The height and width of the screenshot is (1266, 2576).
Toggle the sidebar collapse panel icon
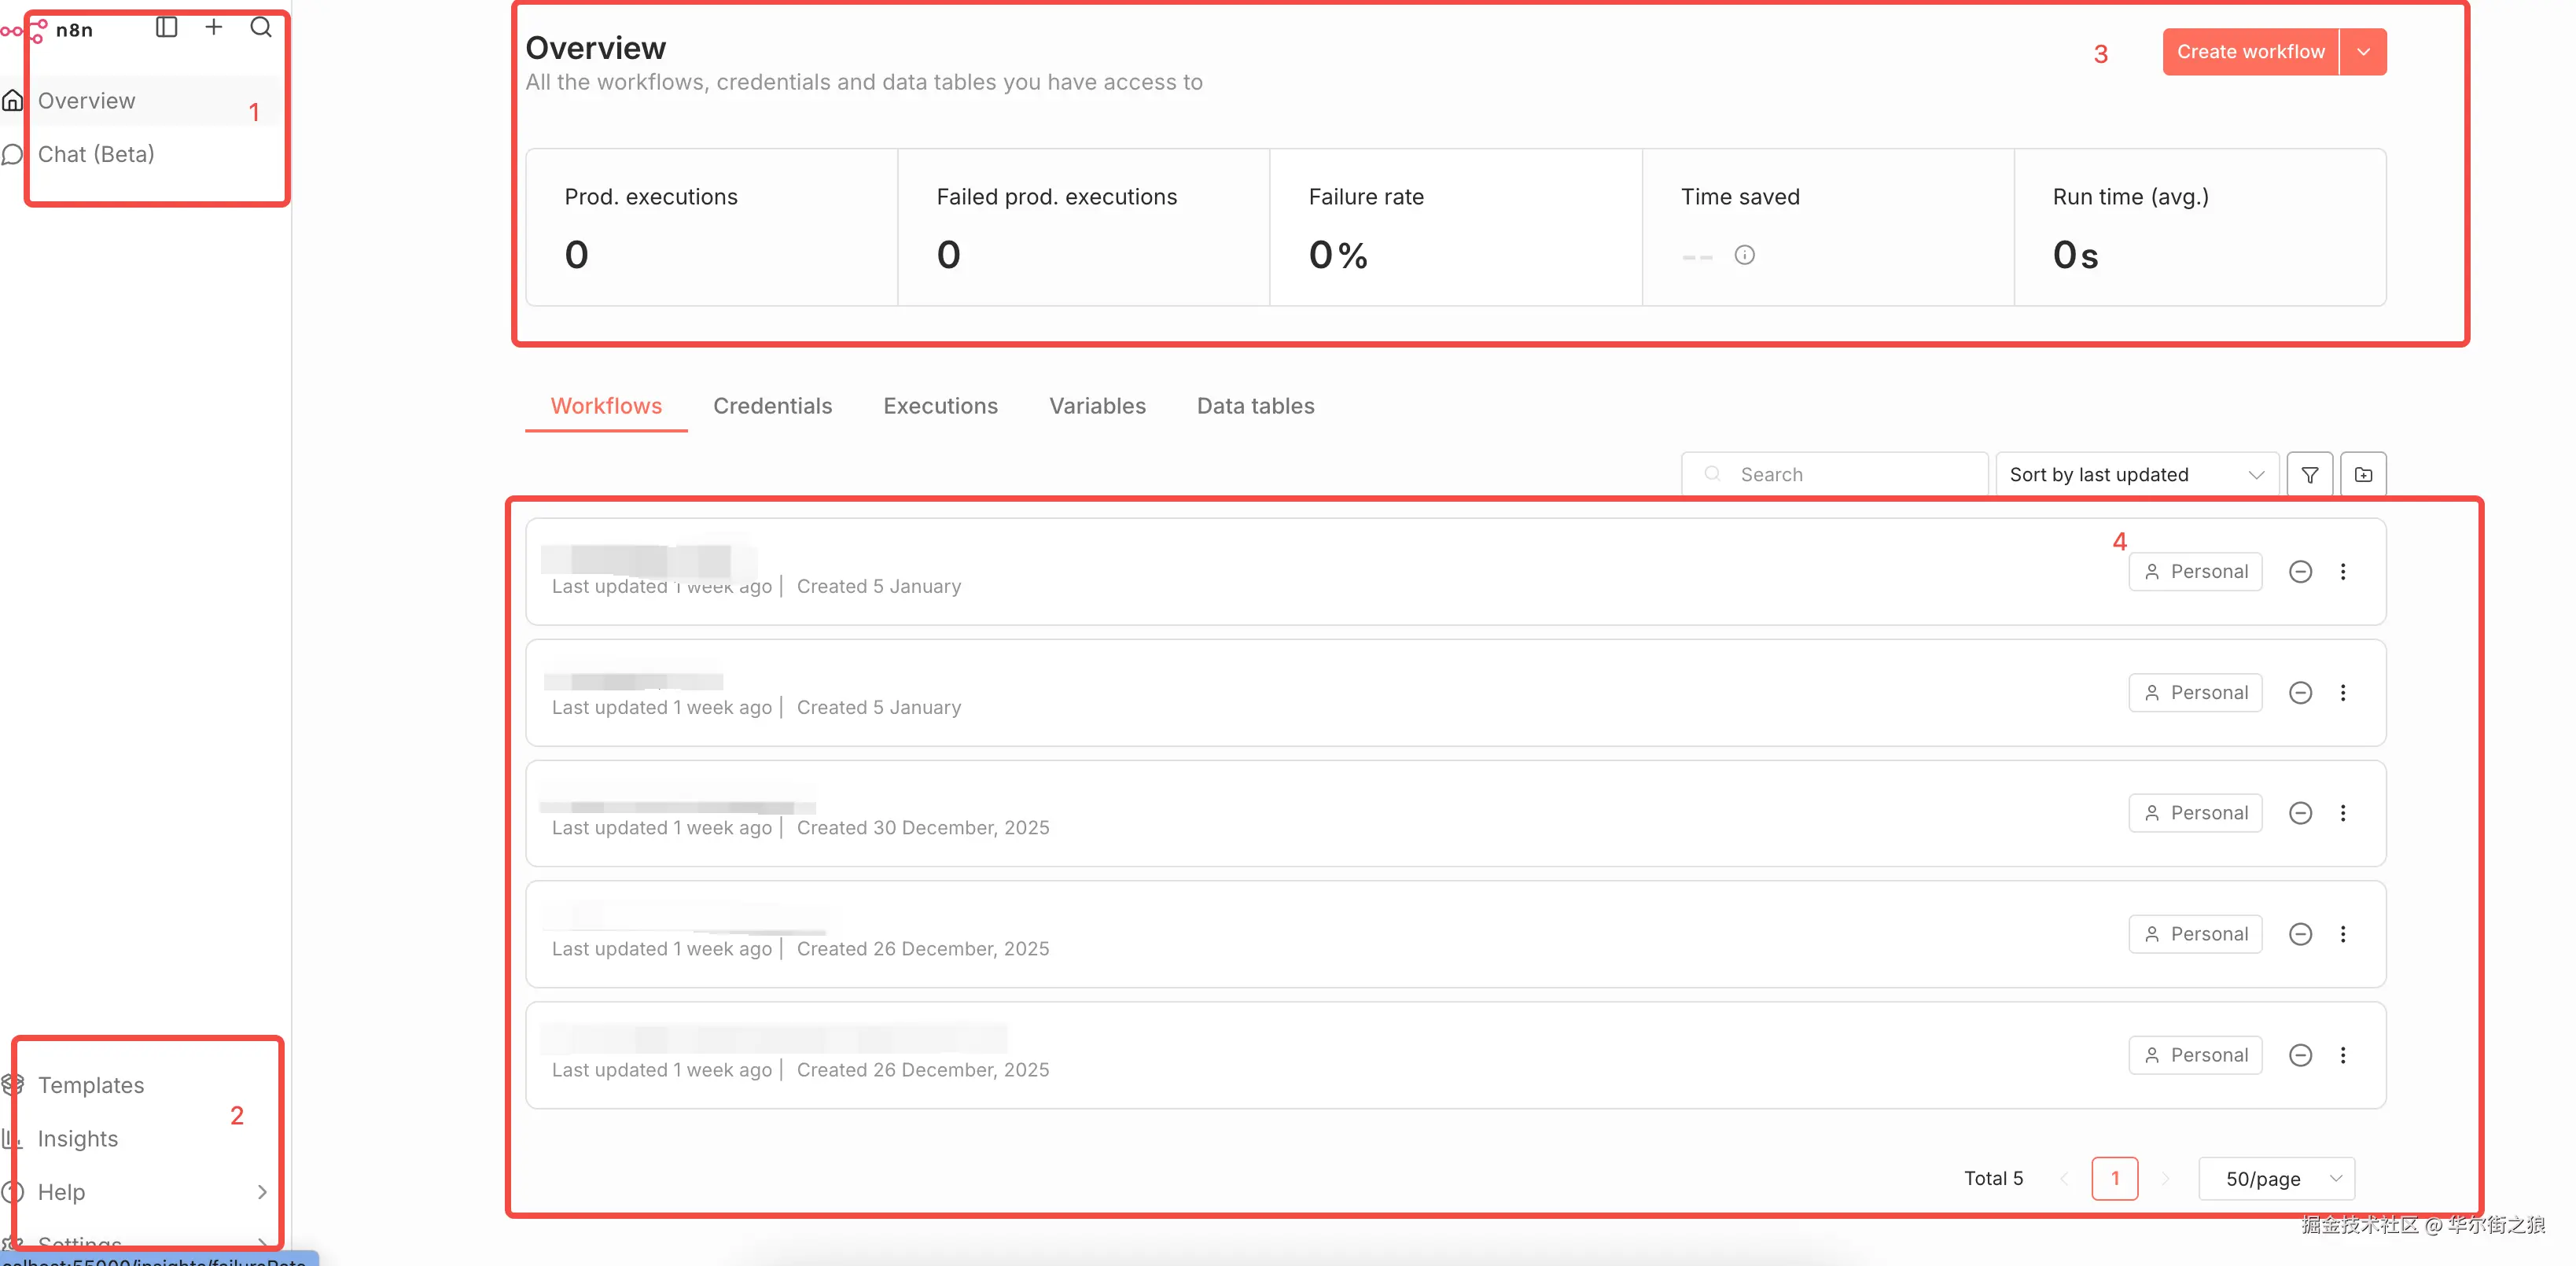click(x=166, y=28)
